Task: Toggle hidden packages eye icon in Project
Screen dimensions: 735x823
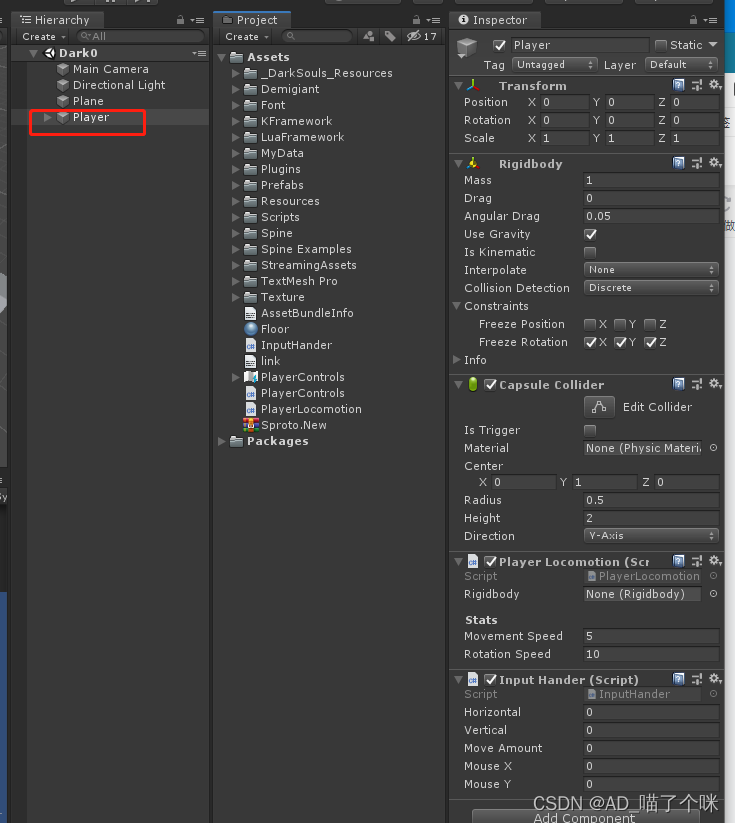Action: pyautogui.click(x=413, y=36)
